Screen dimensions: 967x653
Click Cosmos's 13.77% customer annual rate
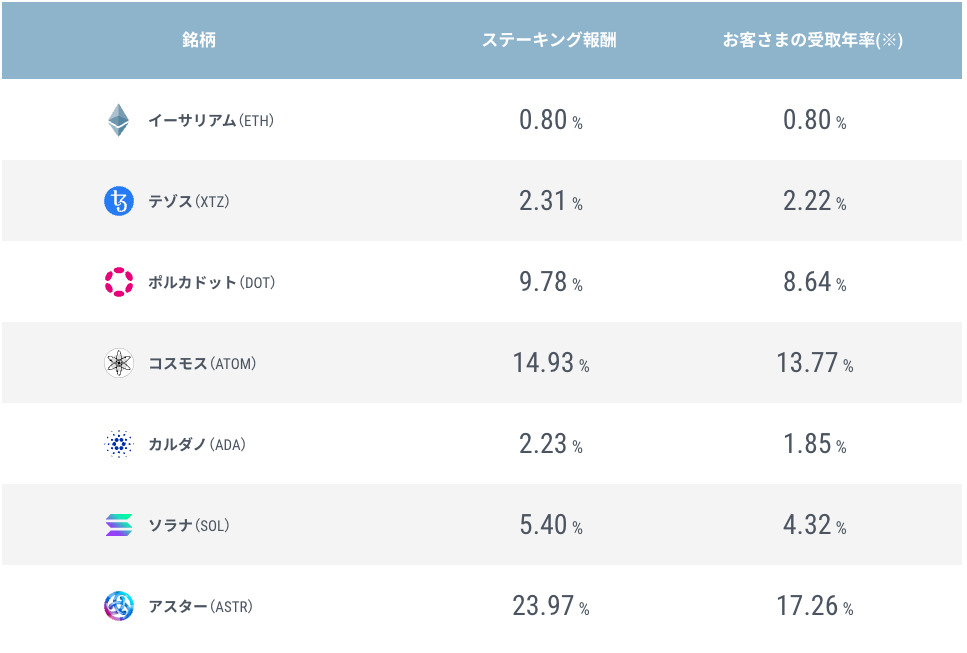[814, 363]
